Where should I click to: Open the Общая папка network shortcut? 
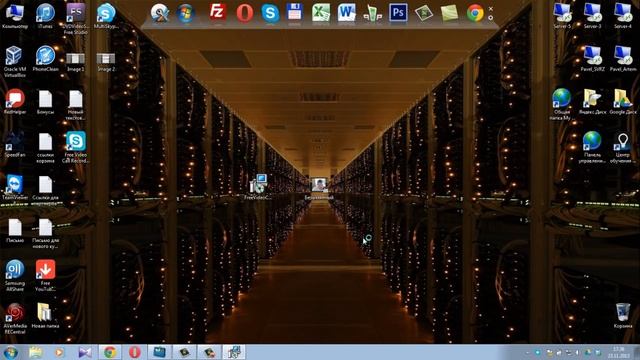[x=562, y=104]
